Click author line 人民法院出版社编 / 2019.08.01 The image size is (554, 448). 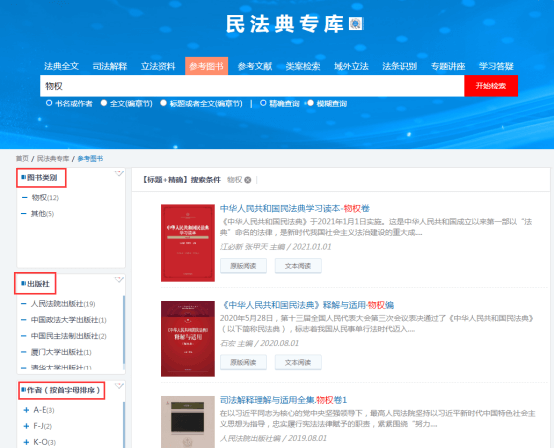pos(273,438)
